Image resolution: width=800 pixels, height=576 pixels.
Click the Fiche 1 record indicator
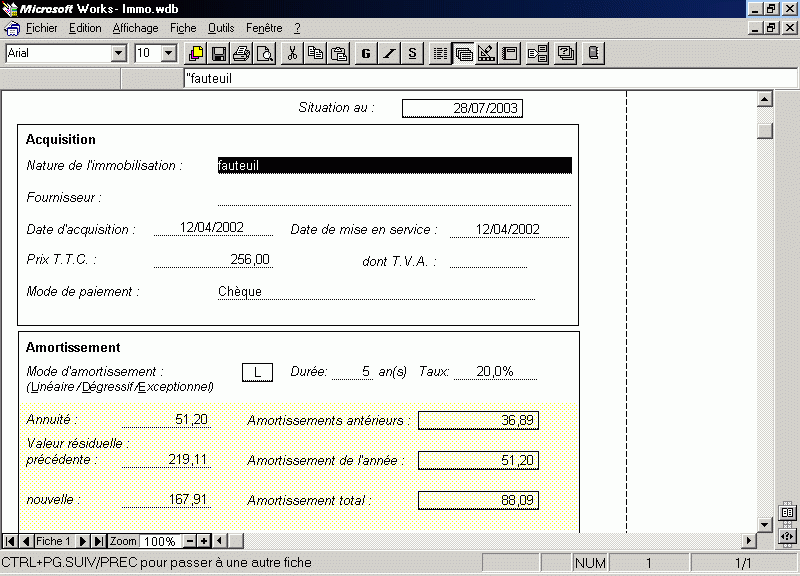53,541
